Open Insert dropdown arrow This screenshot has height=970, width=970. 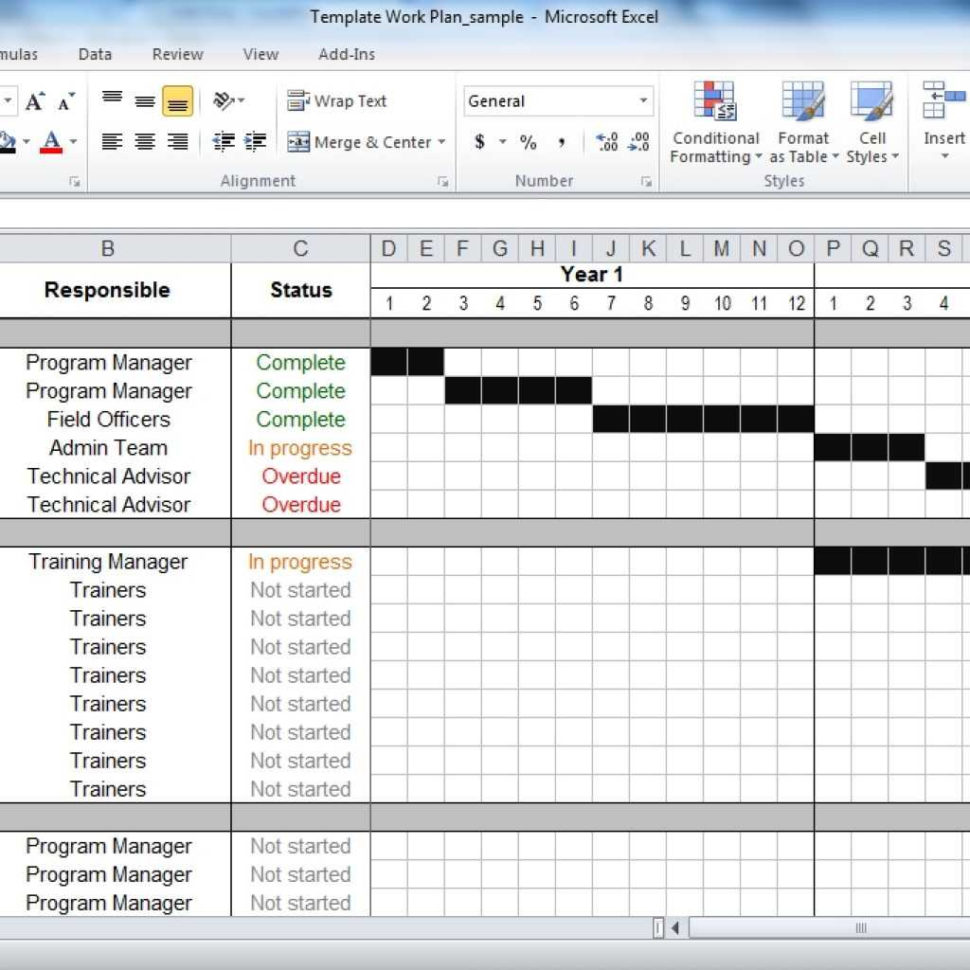(x=945, y=156)
